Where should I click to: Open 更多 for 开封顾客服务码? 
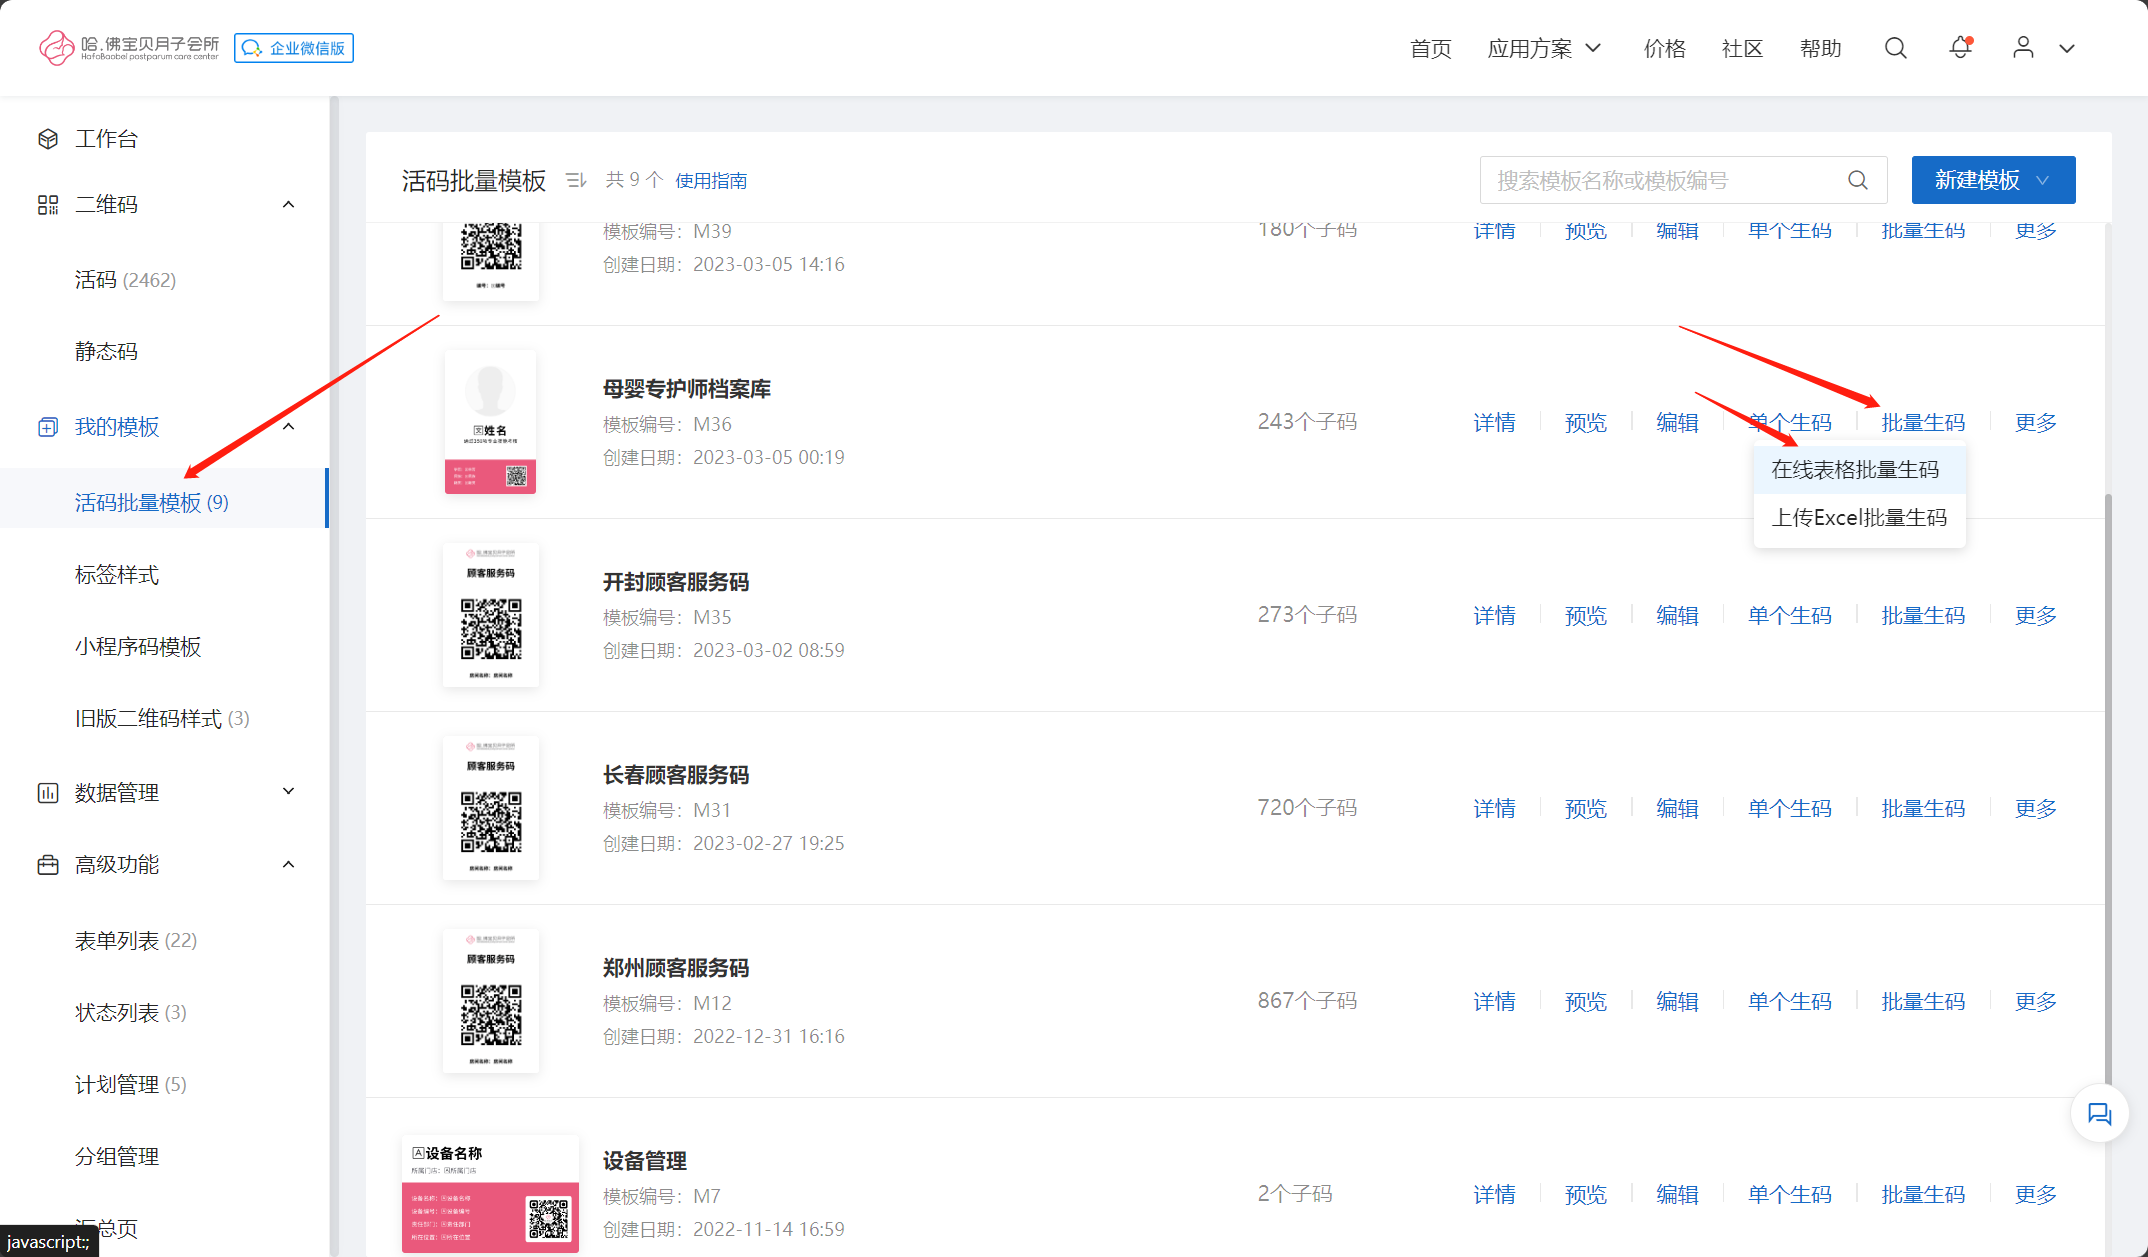click(2035, 616)
